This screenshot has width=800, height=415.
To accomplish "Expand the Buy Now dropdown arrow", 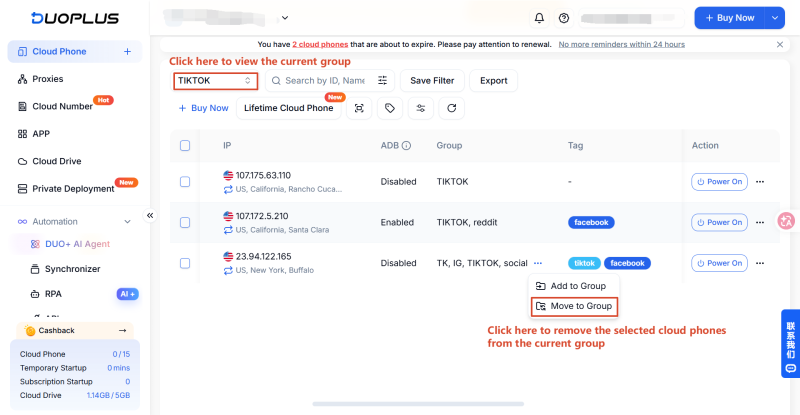I will pos(774,18).
